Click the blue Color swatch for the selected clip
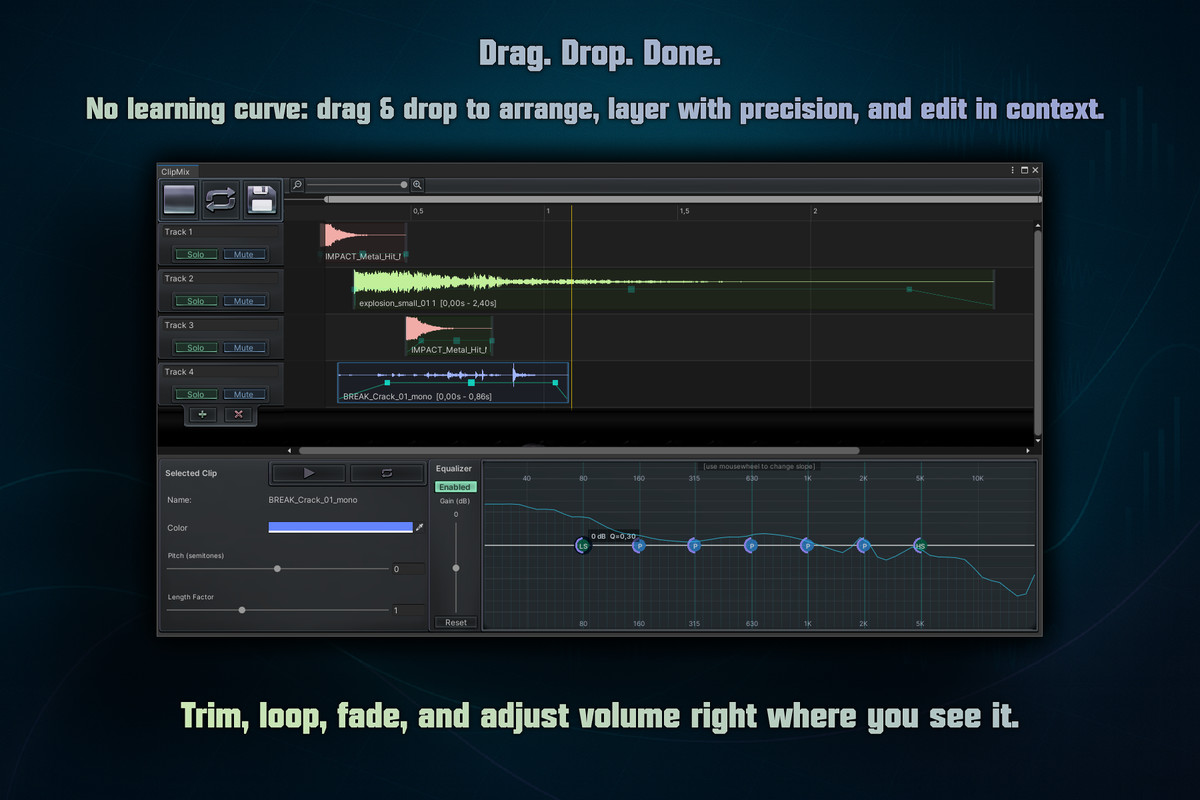Screen dimensions: 1200x800 [x=340, y=527]
